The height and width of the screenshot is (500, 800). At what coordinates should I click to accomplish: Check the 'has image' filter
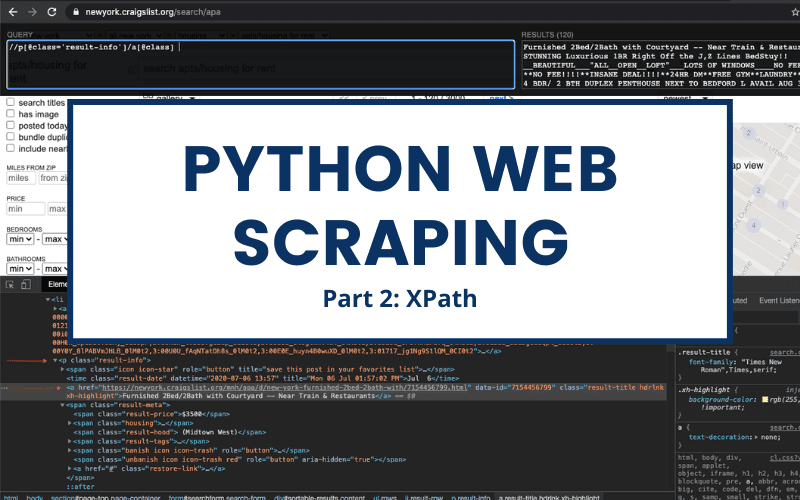tap(11, 115)
